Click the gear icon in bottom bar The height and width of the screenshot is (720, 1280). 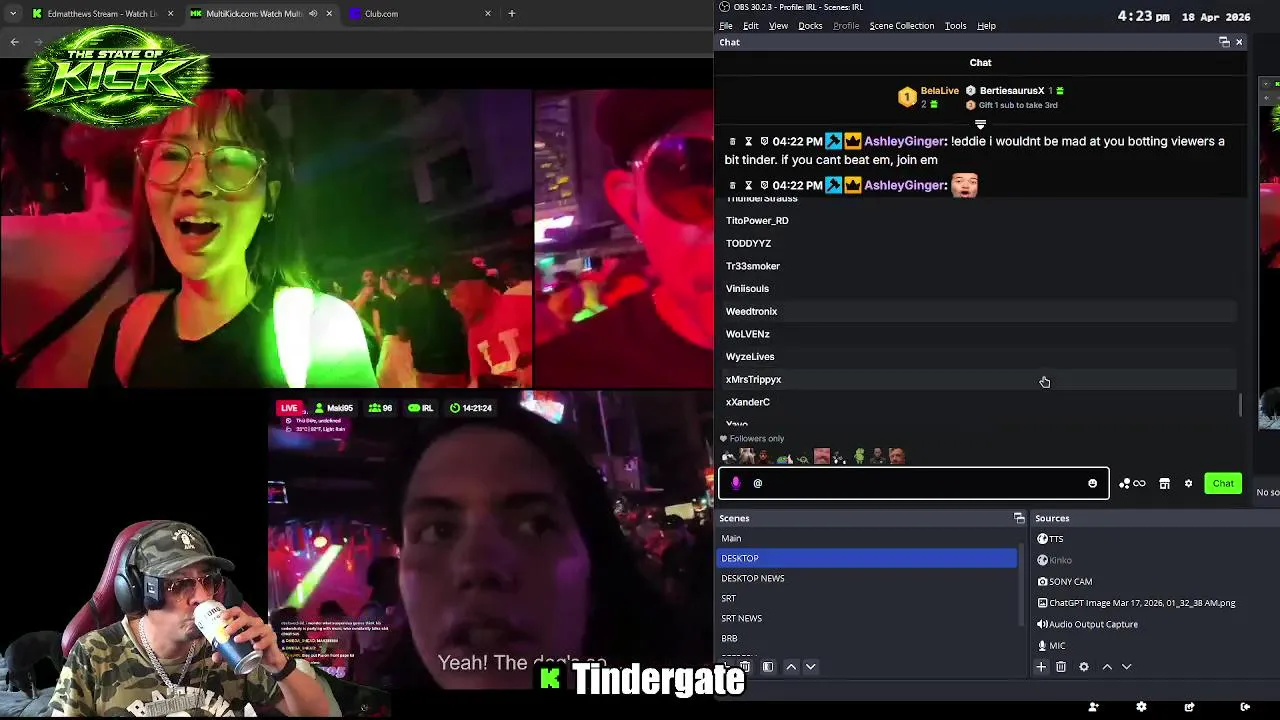(x=1141, y=707)
